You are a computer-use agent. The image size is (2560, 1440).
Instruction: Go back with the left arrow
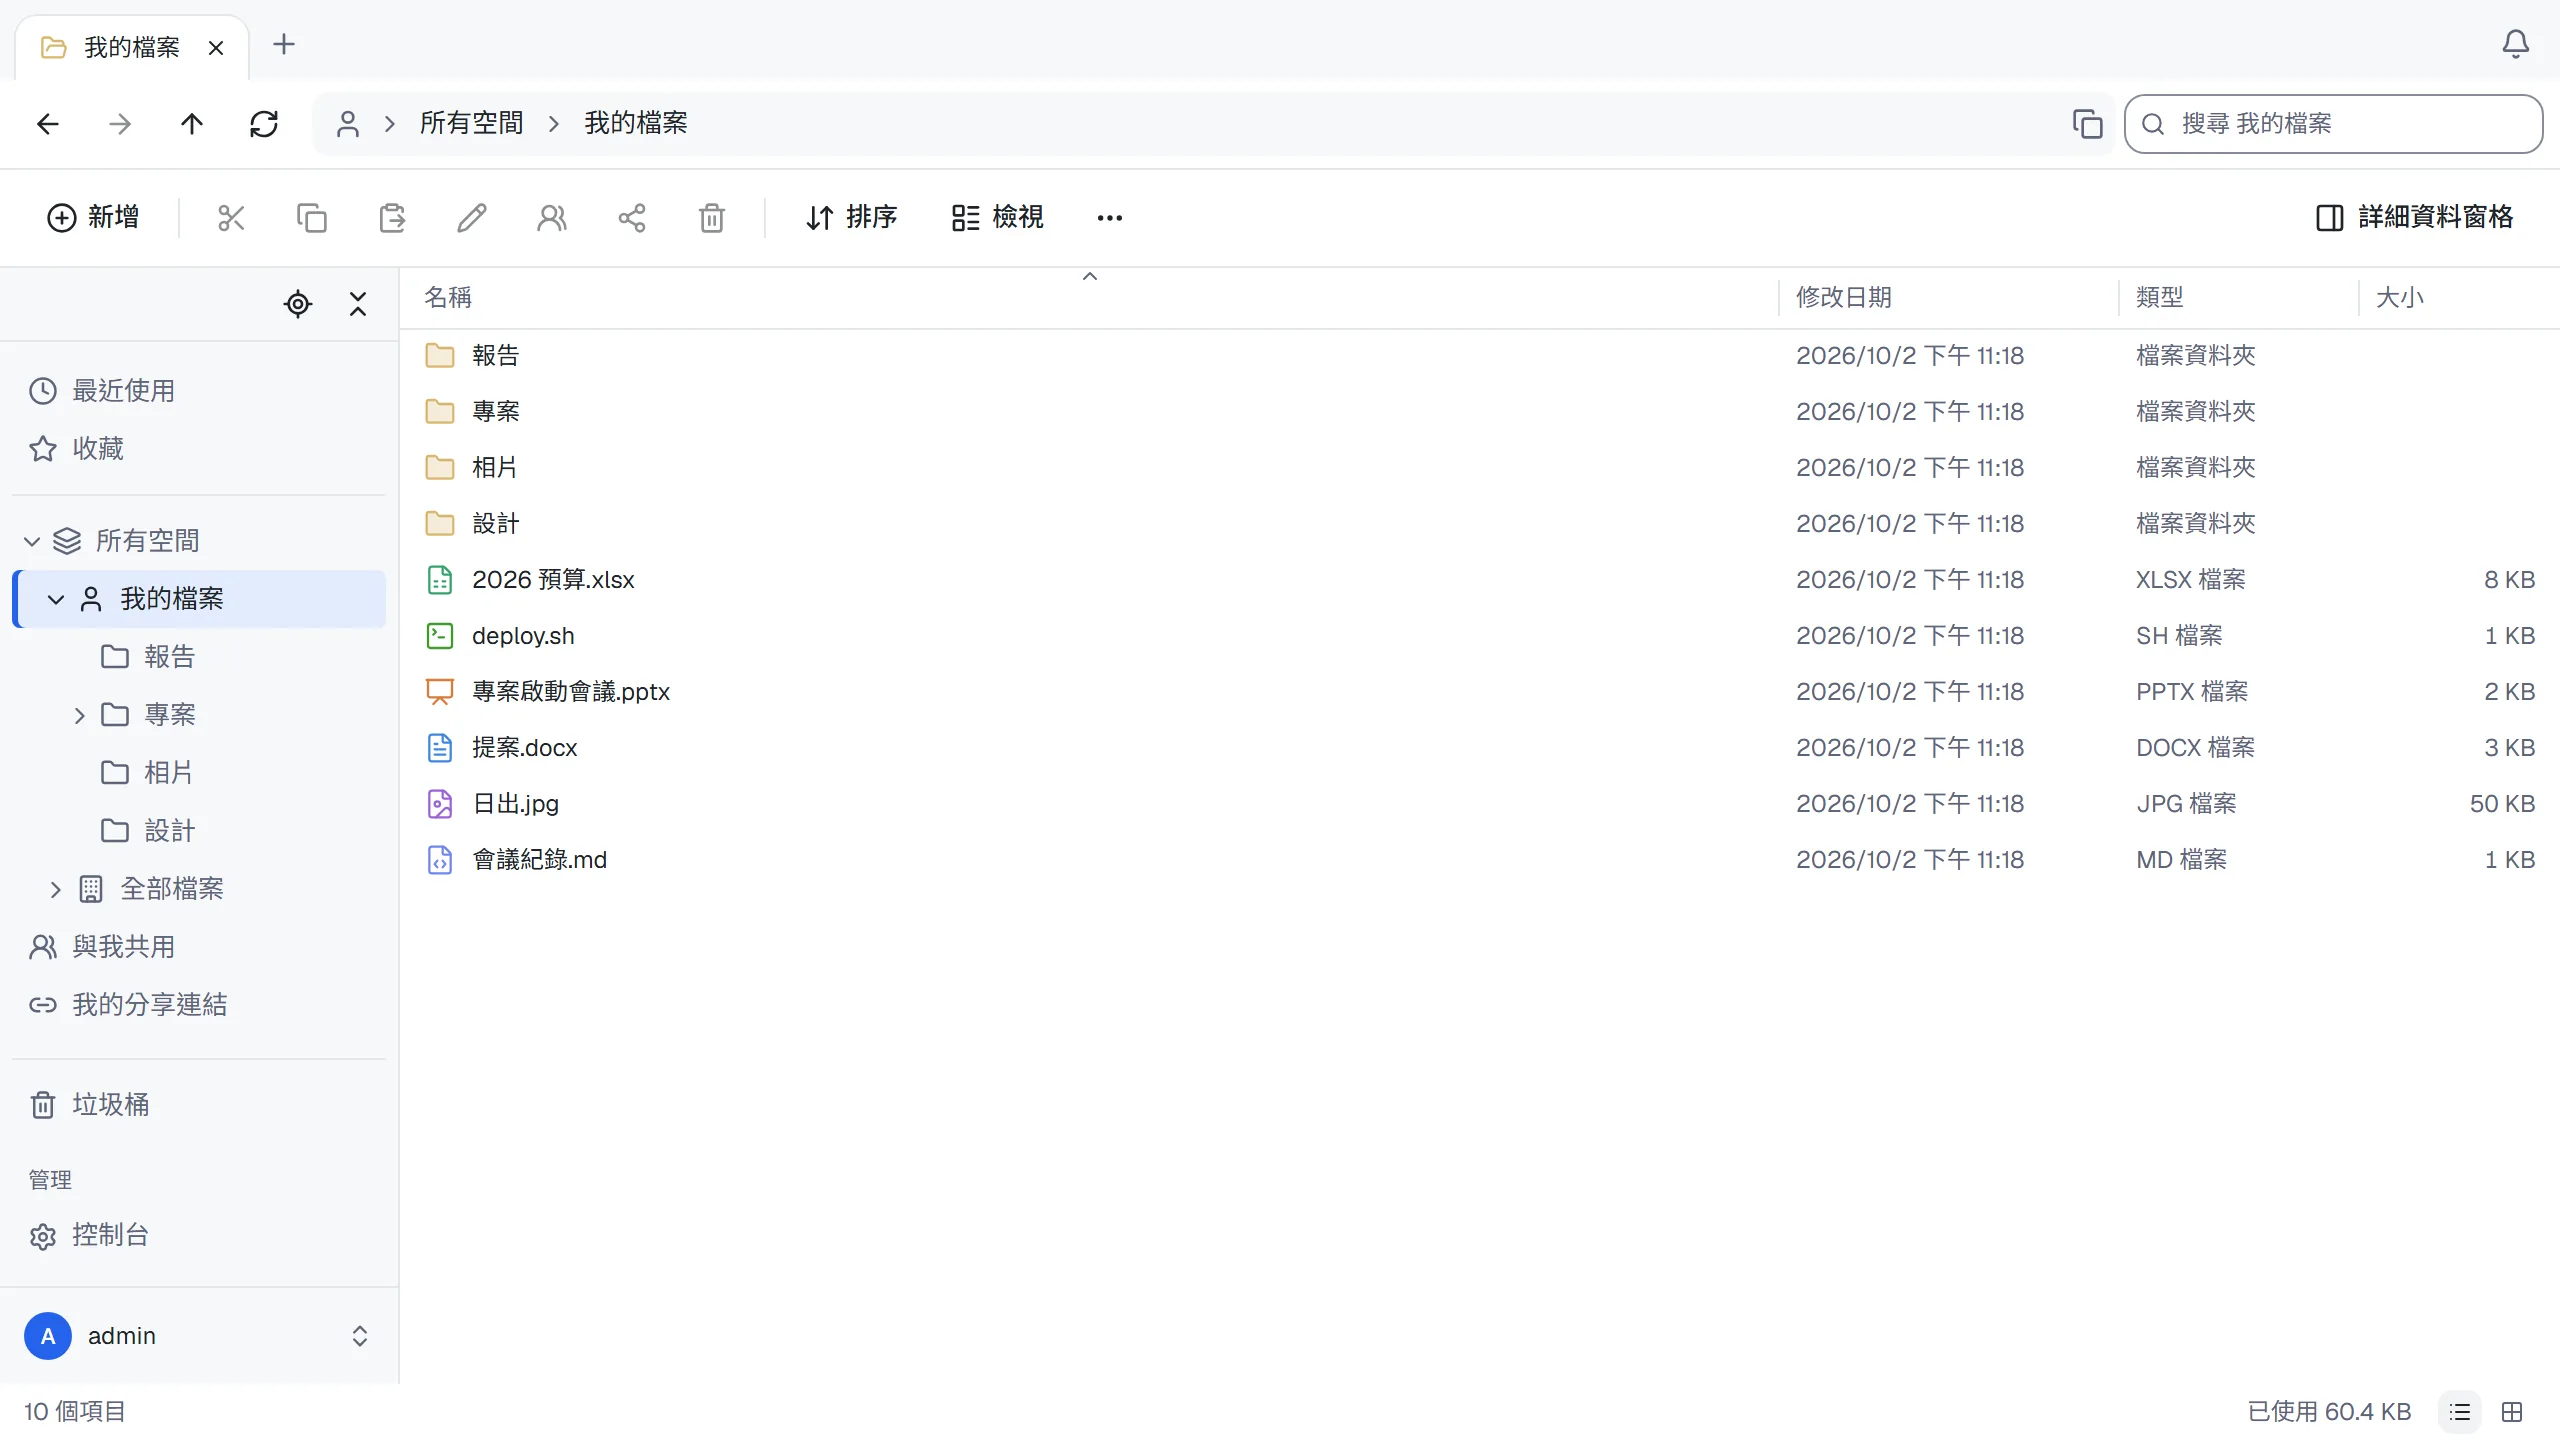[x=48, y=124]
